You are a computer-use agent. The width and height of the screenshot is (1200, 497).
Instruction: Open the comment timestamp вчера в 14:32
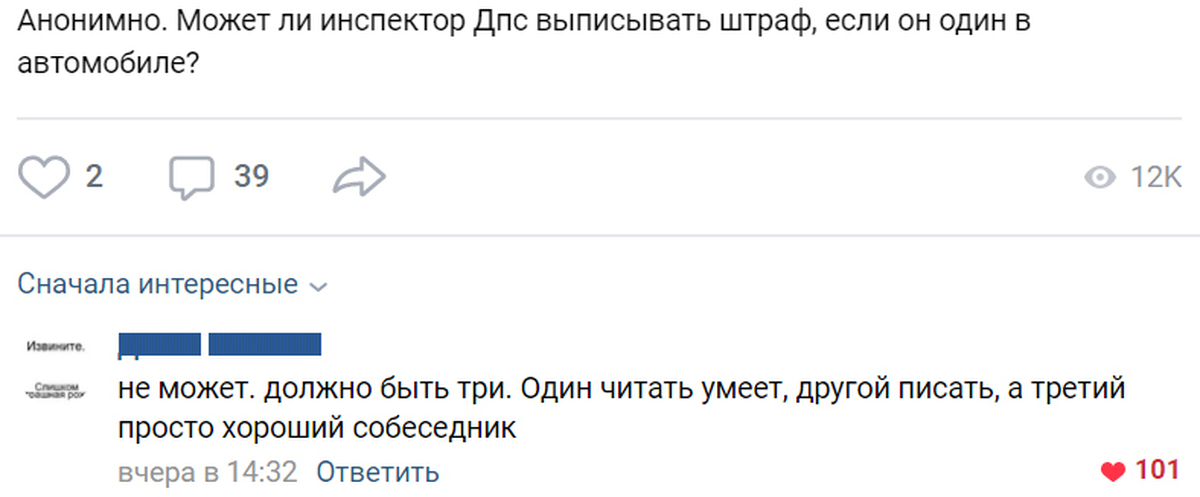click(x=208, y=472)
